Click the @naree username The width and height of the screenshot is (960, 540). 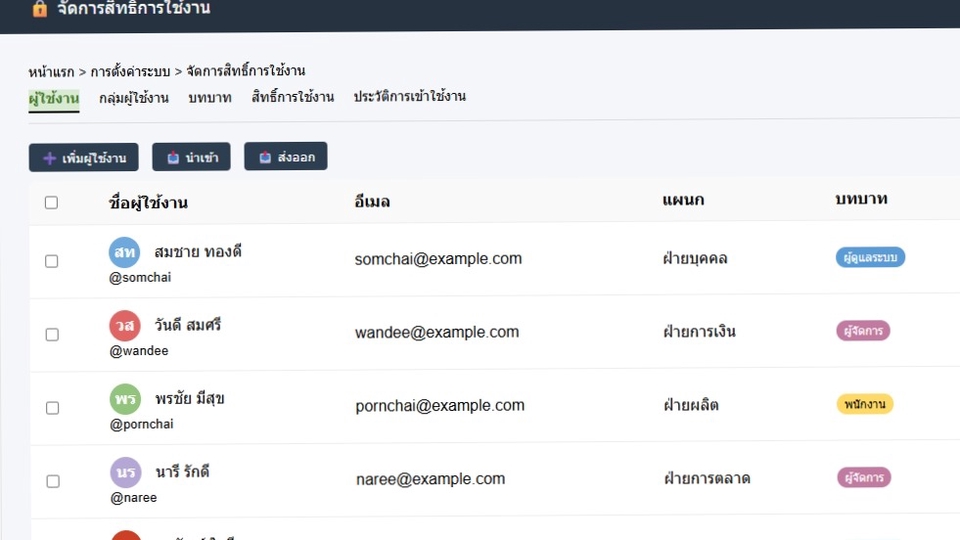[x=133, y=498]
